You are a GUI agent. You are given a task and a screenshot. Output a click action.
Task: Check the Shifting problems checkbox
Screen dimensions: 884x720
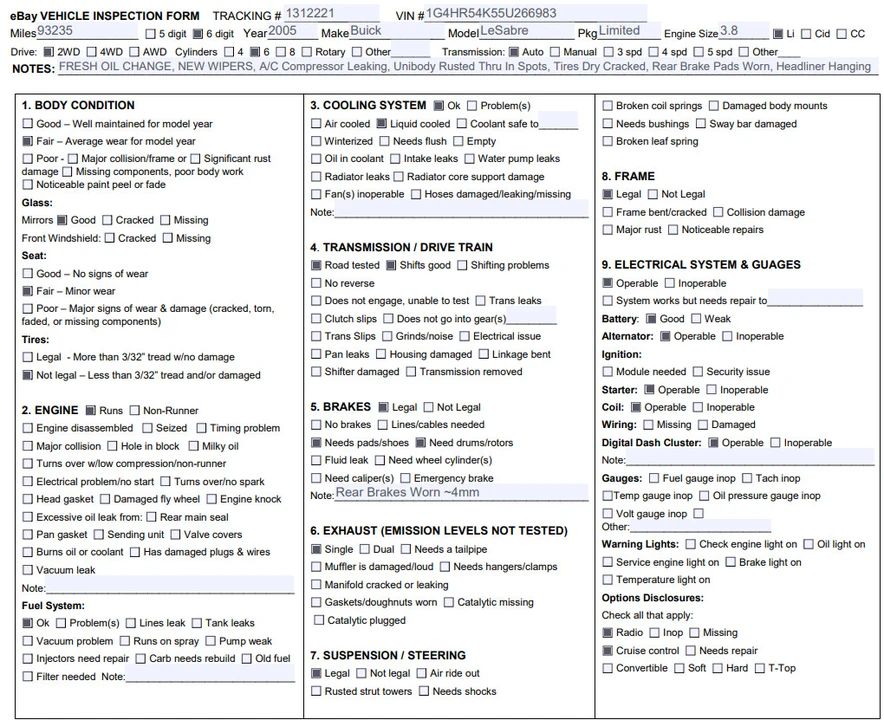click(462, 265)
